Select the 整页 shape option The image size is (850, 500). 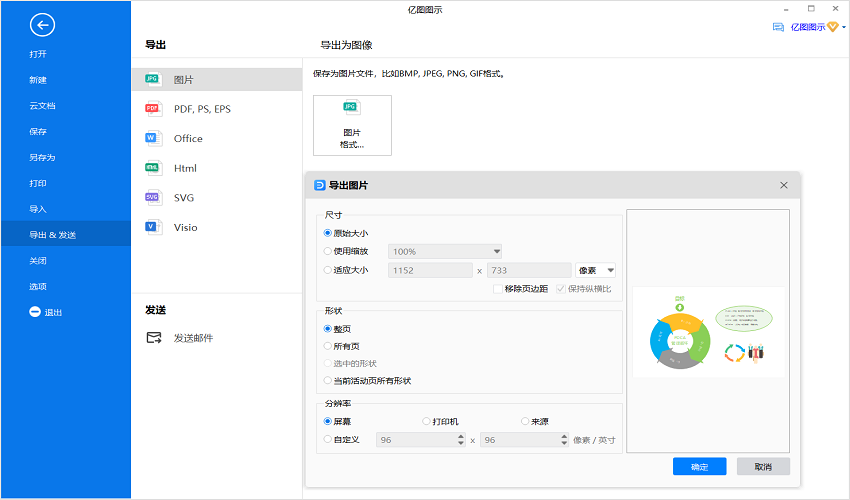point(327,329)
